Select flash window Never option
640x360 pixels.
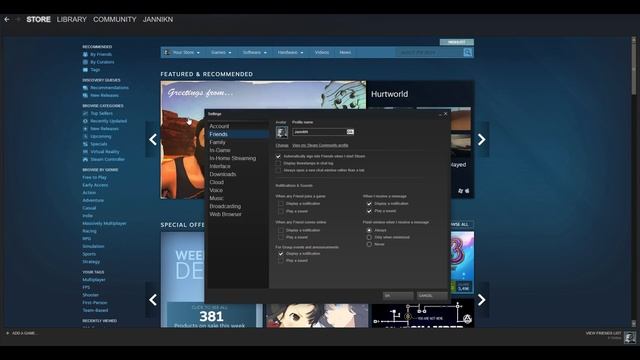[x=369, y=244]
